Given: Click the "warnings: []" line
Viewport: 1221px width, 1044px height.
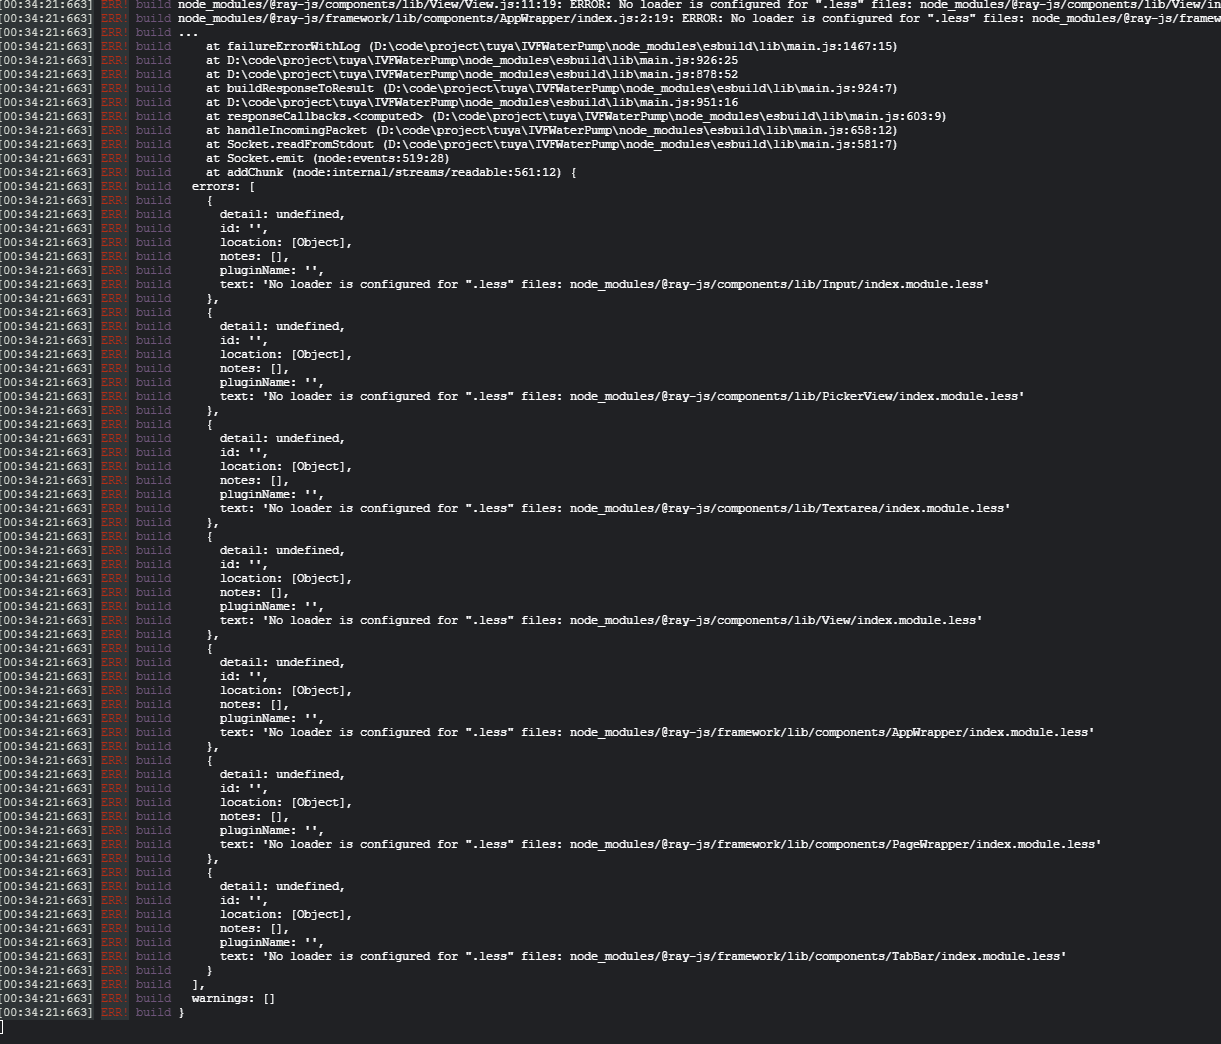Looking at the screenshot, I should (233, 998).
